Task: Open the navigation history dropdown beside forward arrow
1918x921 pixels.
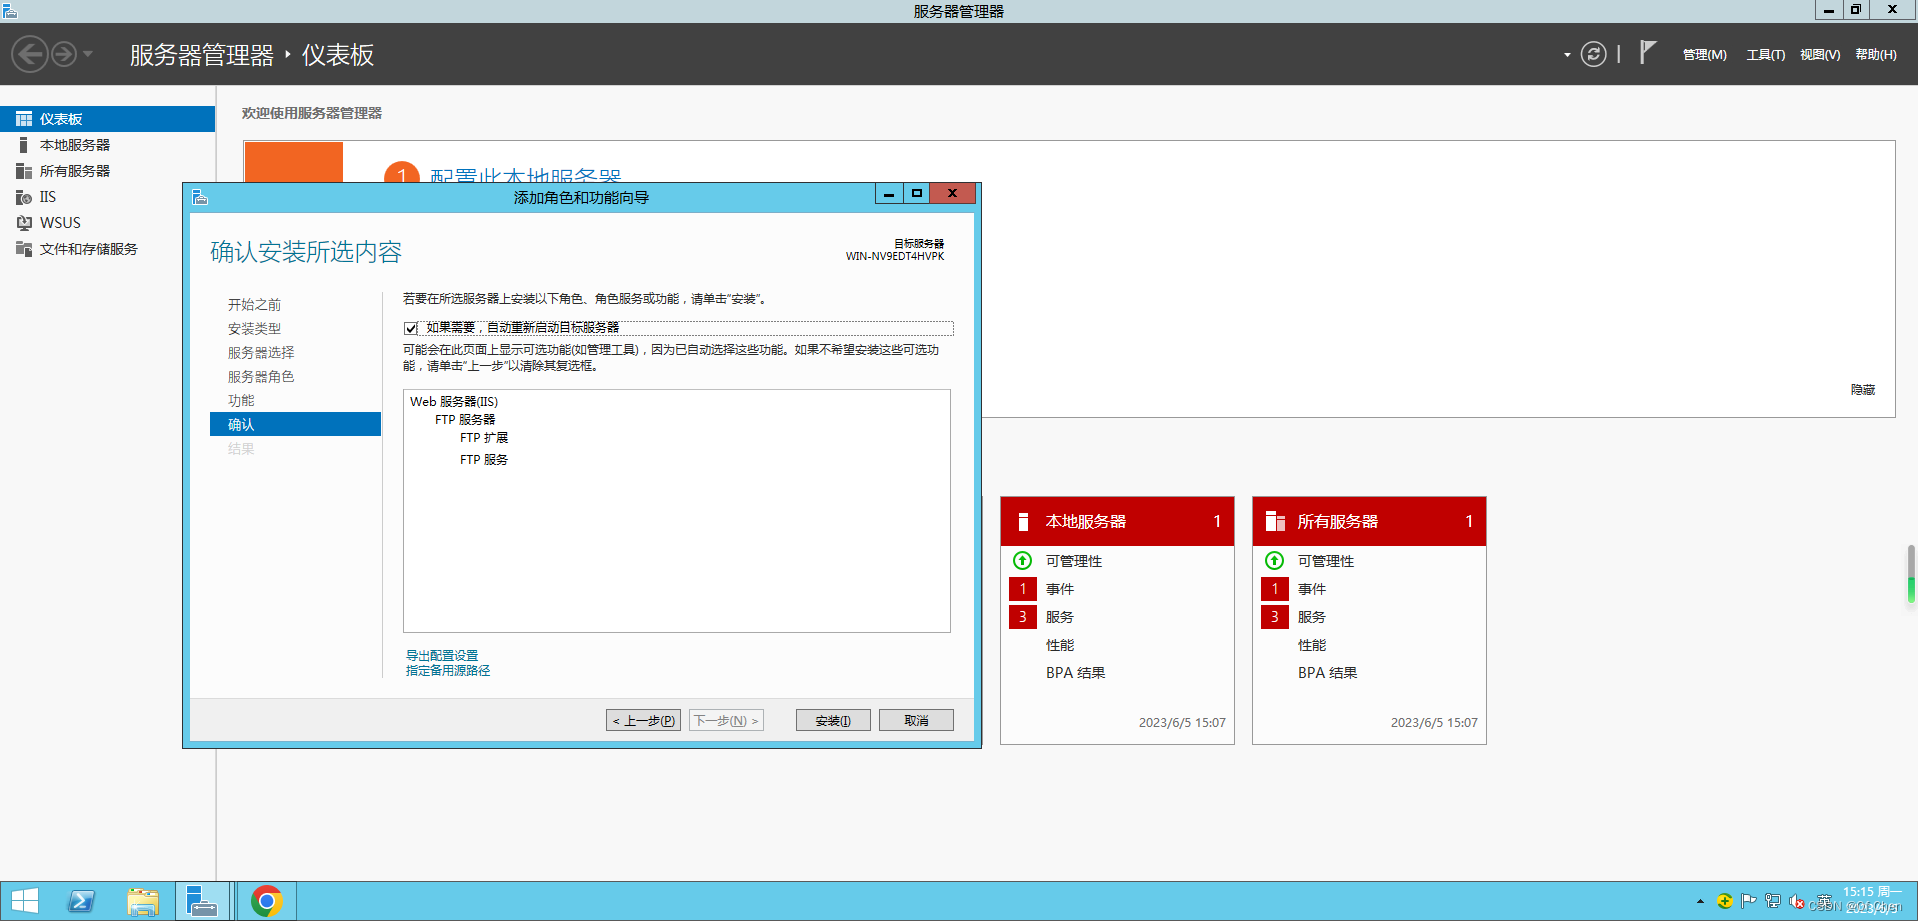Action: coord(88,54)
